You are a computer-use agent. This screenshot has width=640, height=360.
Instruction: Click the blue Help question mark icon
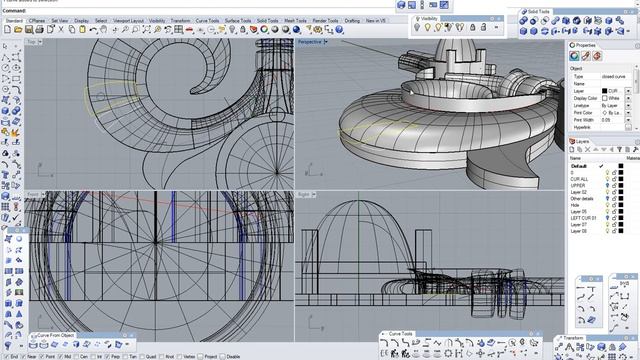[339, 29]
